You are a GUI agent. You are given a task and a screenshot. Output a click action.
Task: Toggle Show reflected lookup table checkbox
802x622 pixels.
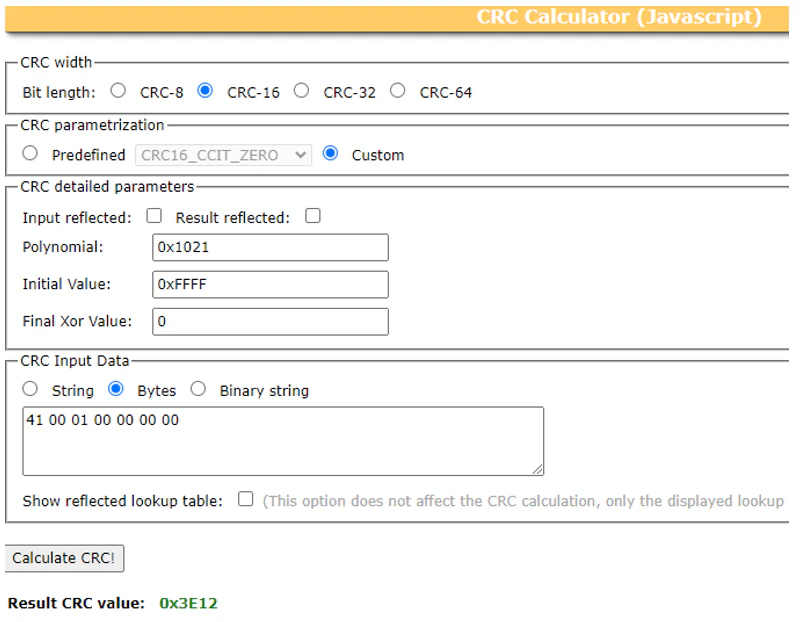point(246,499)
